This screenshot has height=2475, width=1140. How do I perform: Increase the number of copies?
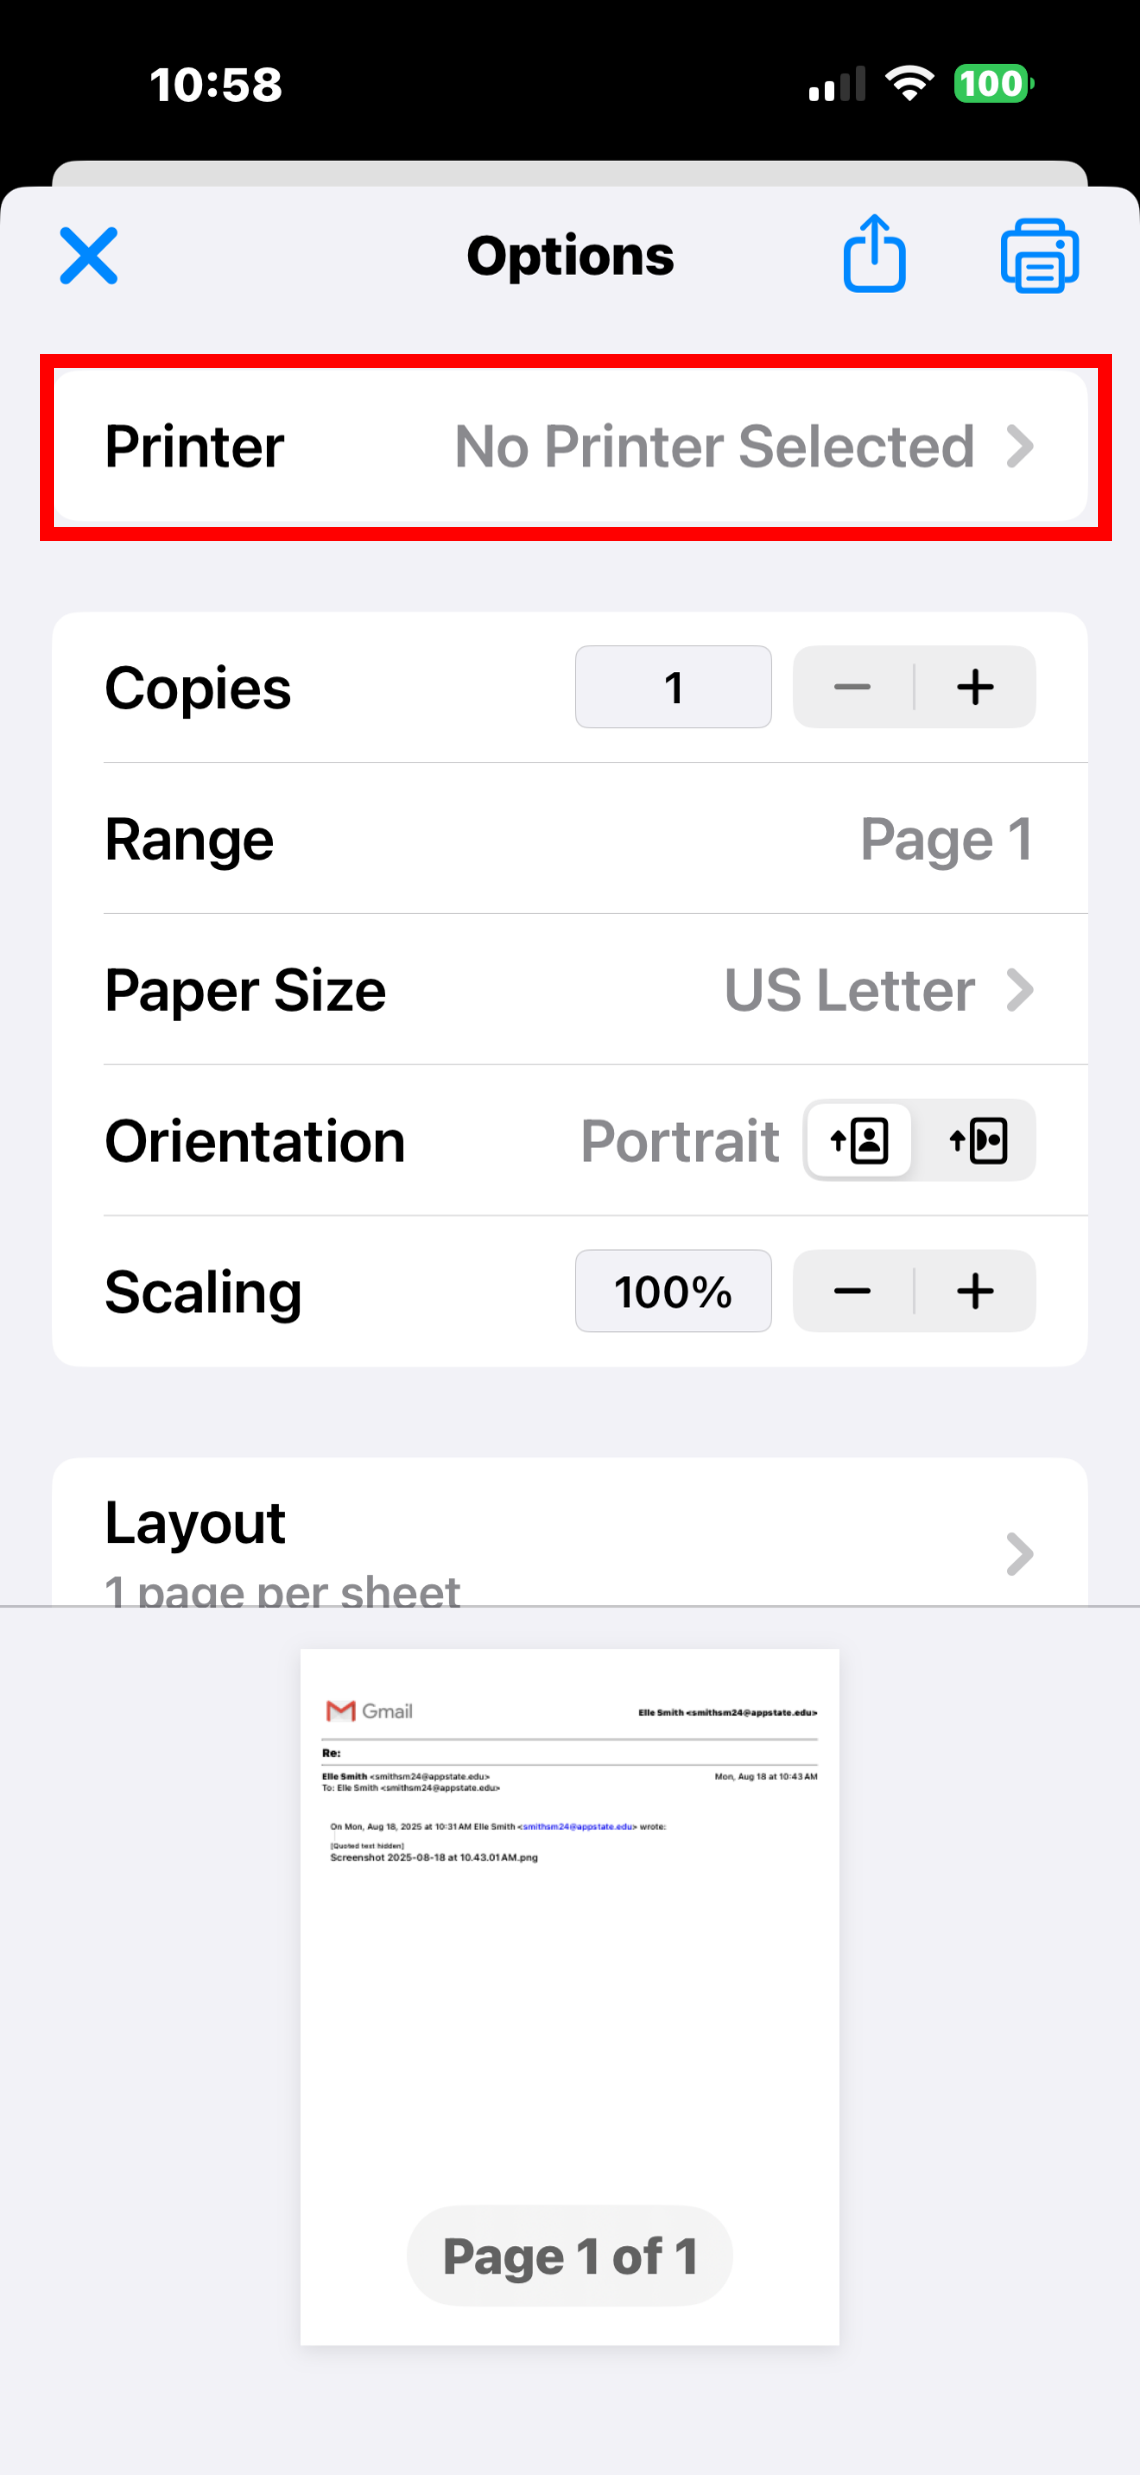tap(975, 687)
